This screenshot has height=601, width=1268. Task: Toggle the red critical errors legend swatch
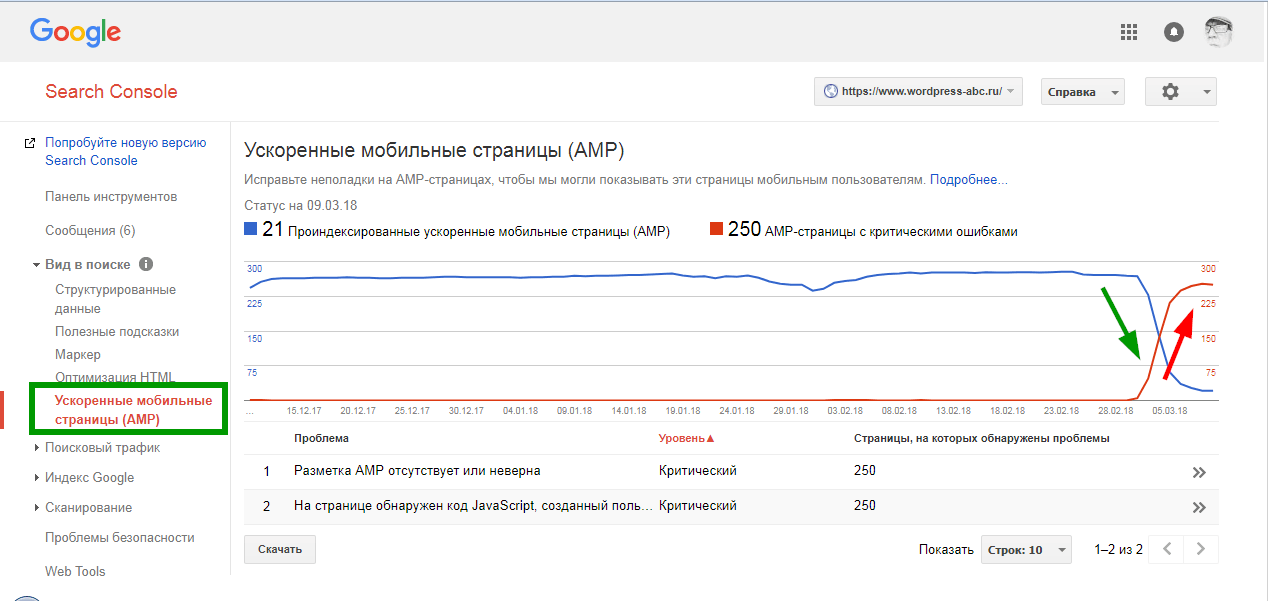click(715, 229)
